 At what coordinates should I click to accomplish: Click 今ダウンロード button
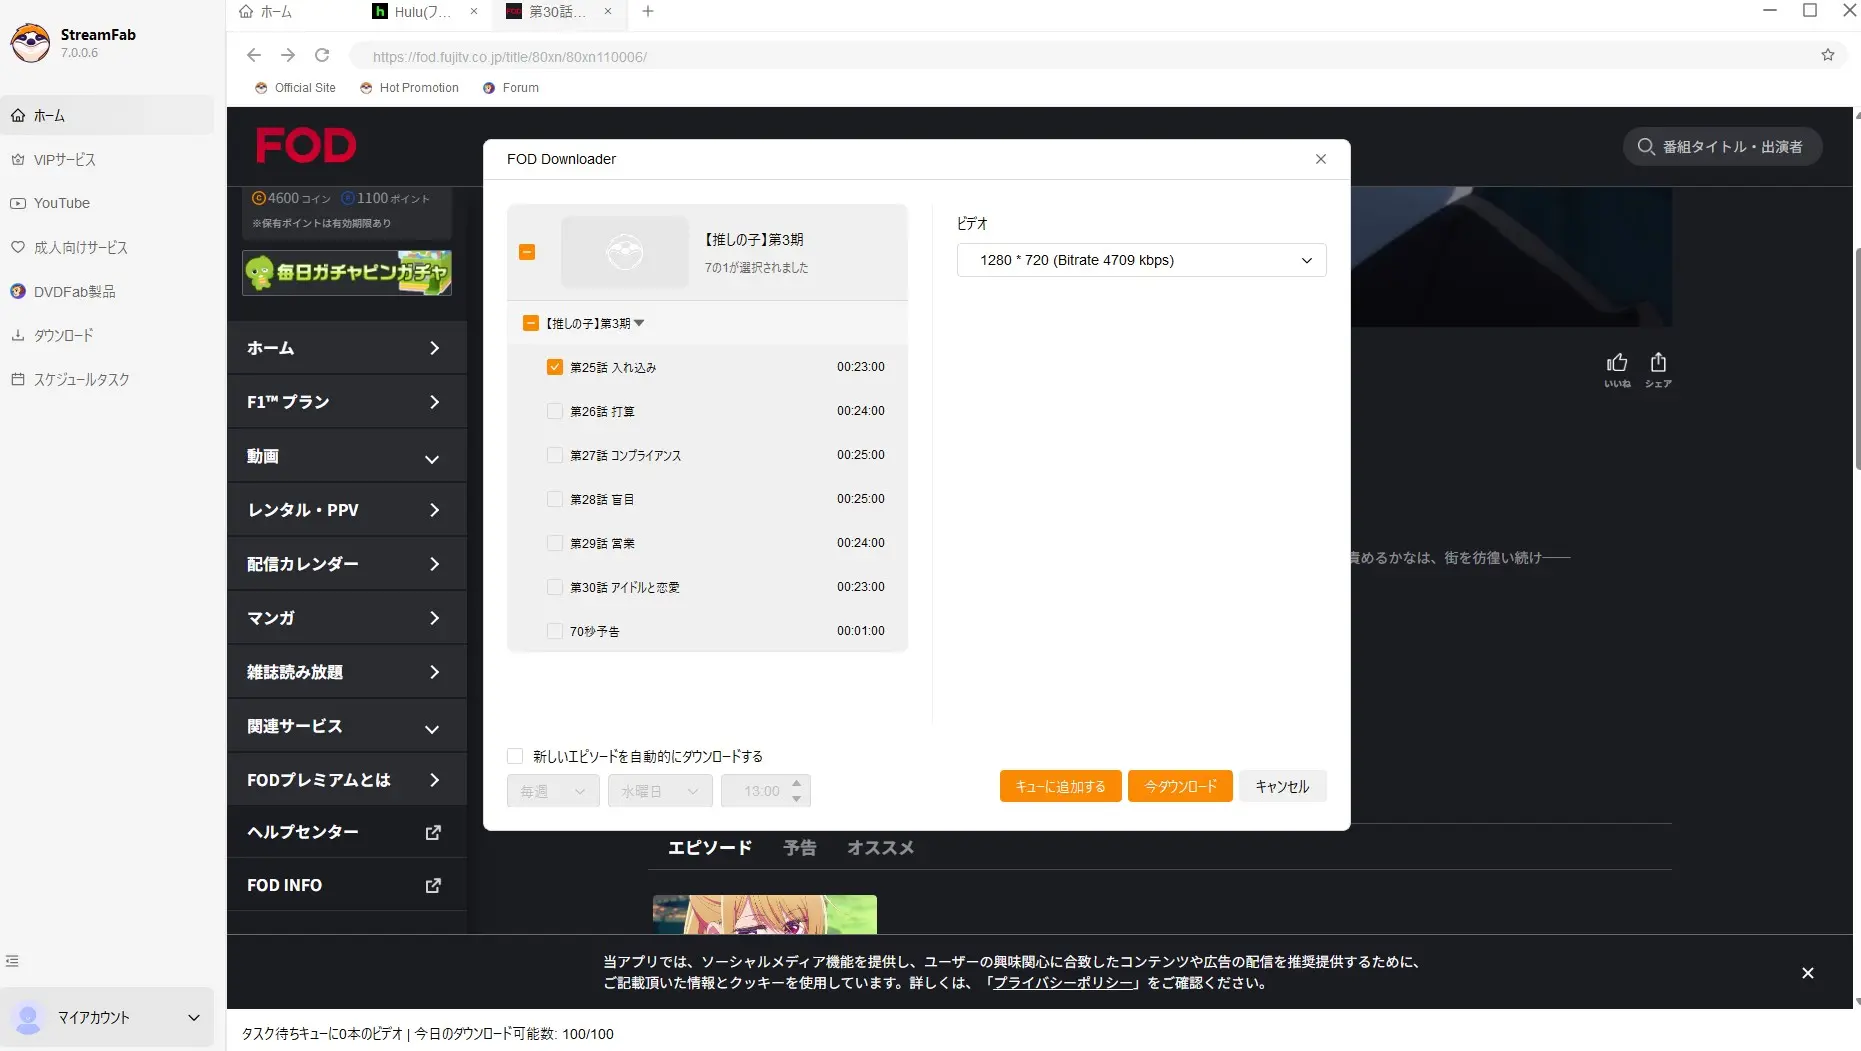click(x=1180, y=786)
